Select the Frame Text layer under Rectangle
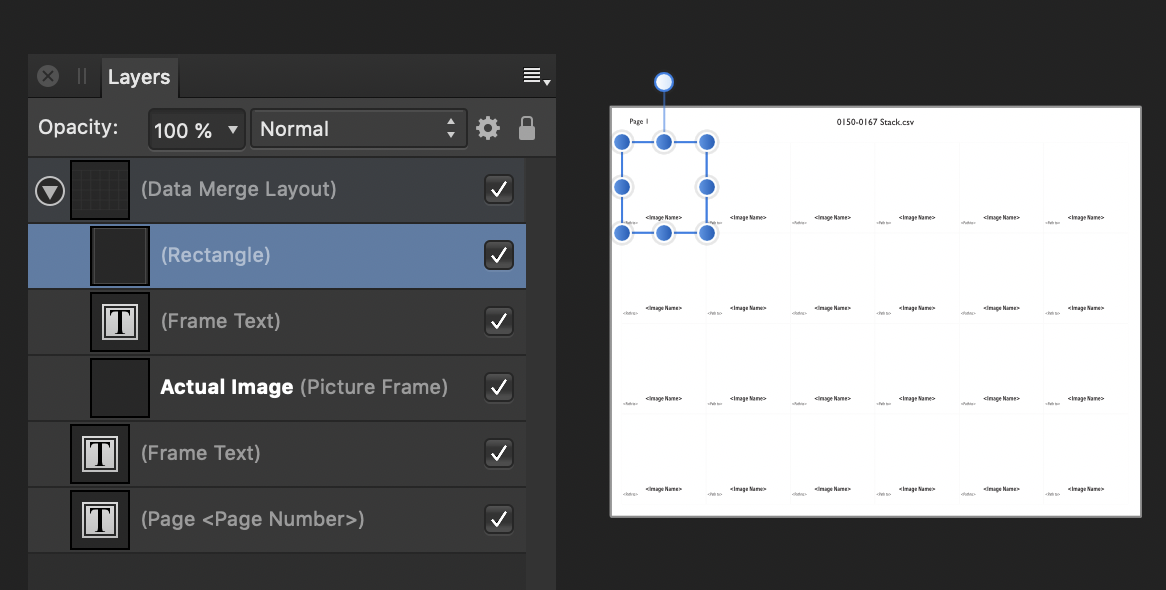 coord(220,321)
